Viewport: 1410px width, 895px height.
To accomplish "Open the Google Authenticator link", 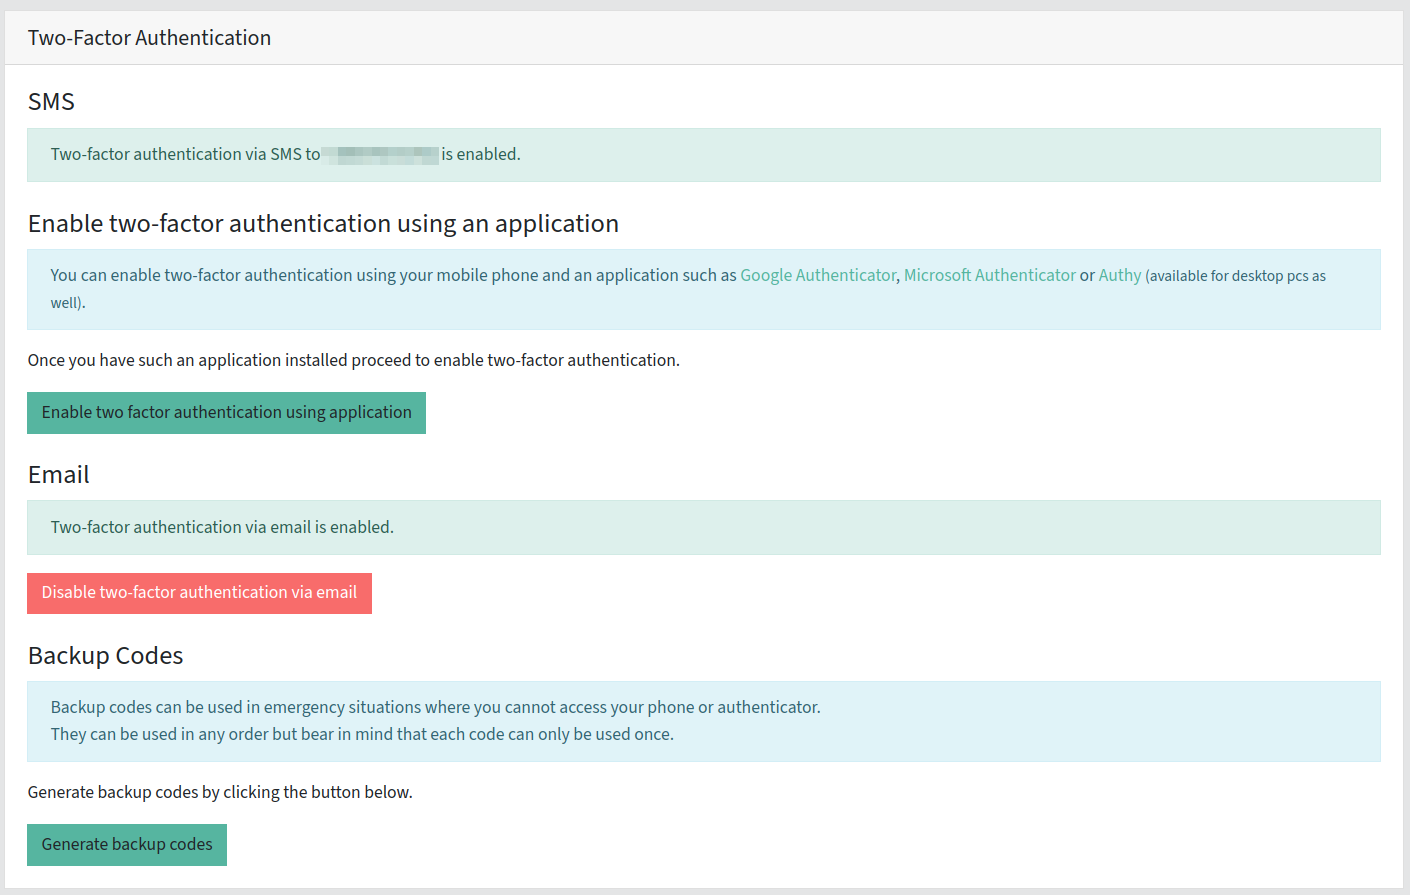I will point(817,275).
